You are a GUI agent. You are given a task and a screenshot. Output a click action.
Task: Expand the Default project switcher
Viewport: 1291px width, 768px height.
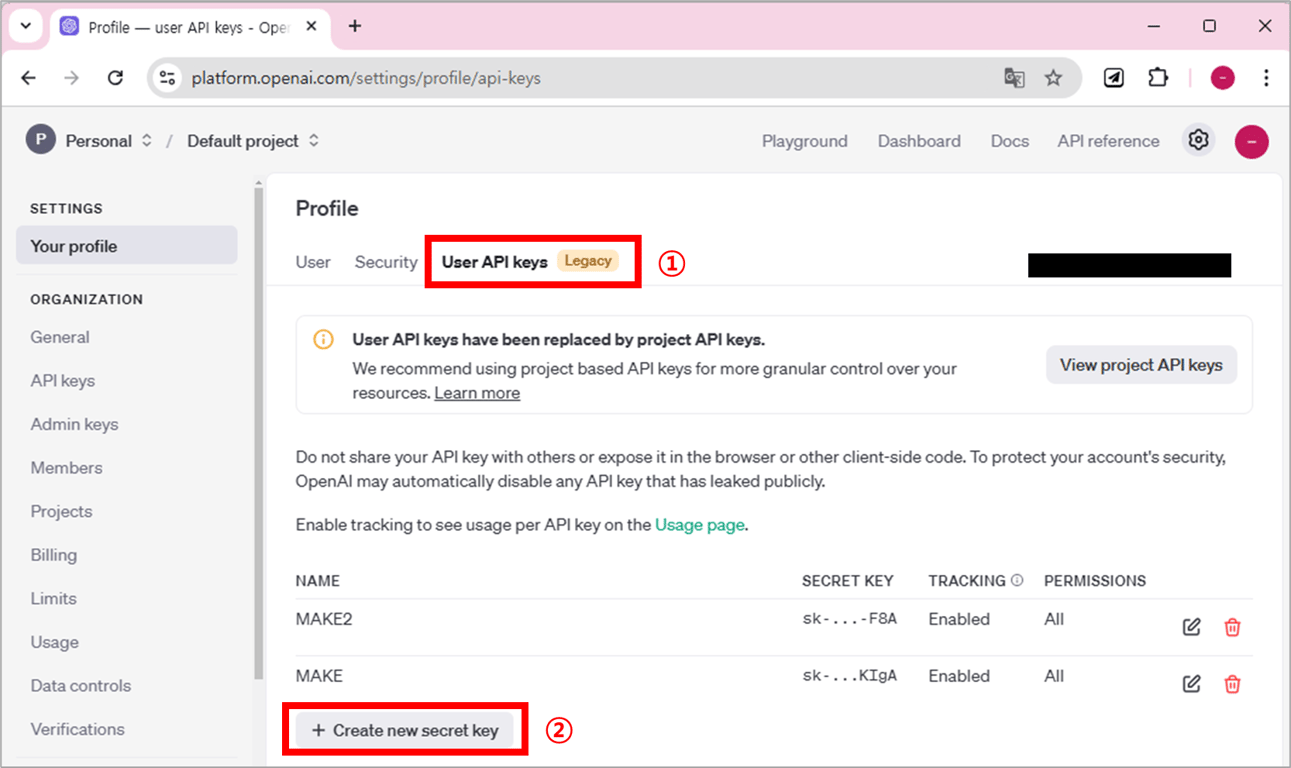pyautogui.click(x=313, y=141)
